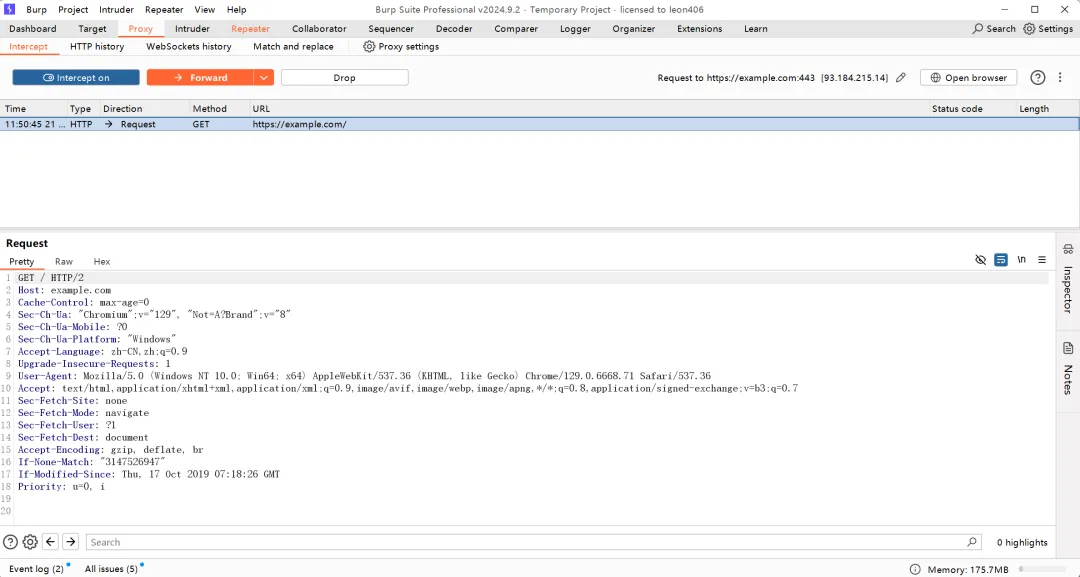Click the pencil icon to edit request target

[x=901, y=78]
